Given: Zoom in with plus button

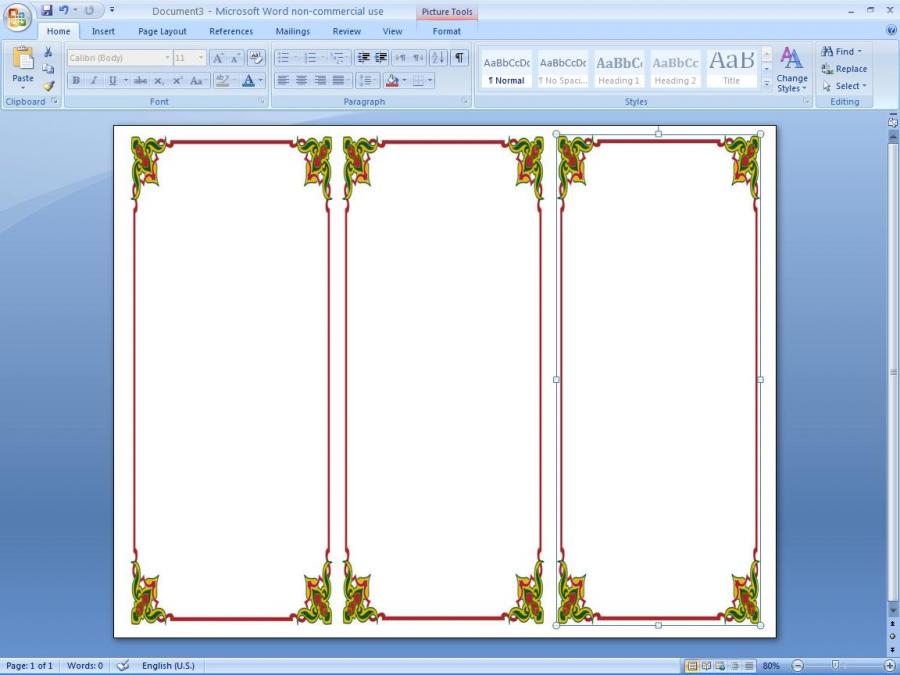Looking at the screenshot, I should tap(890, 666).
